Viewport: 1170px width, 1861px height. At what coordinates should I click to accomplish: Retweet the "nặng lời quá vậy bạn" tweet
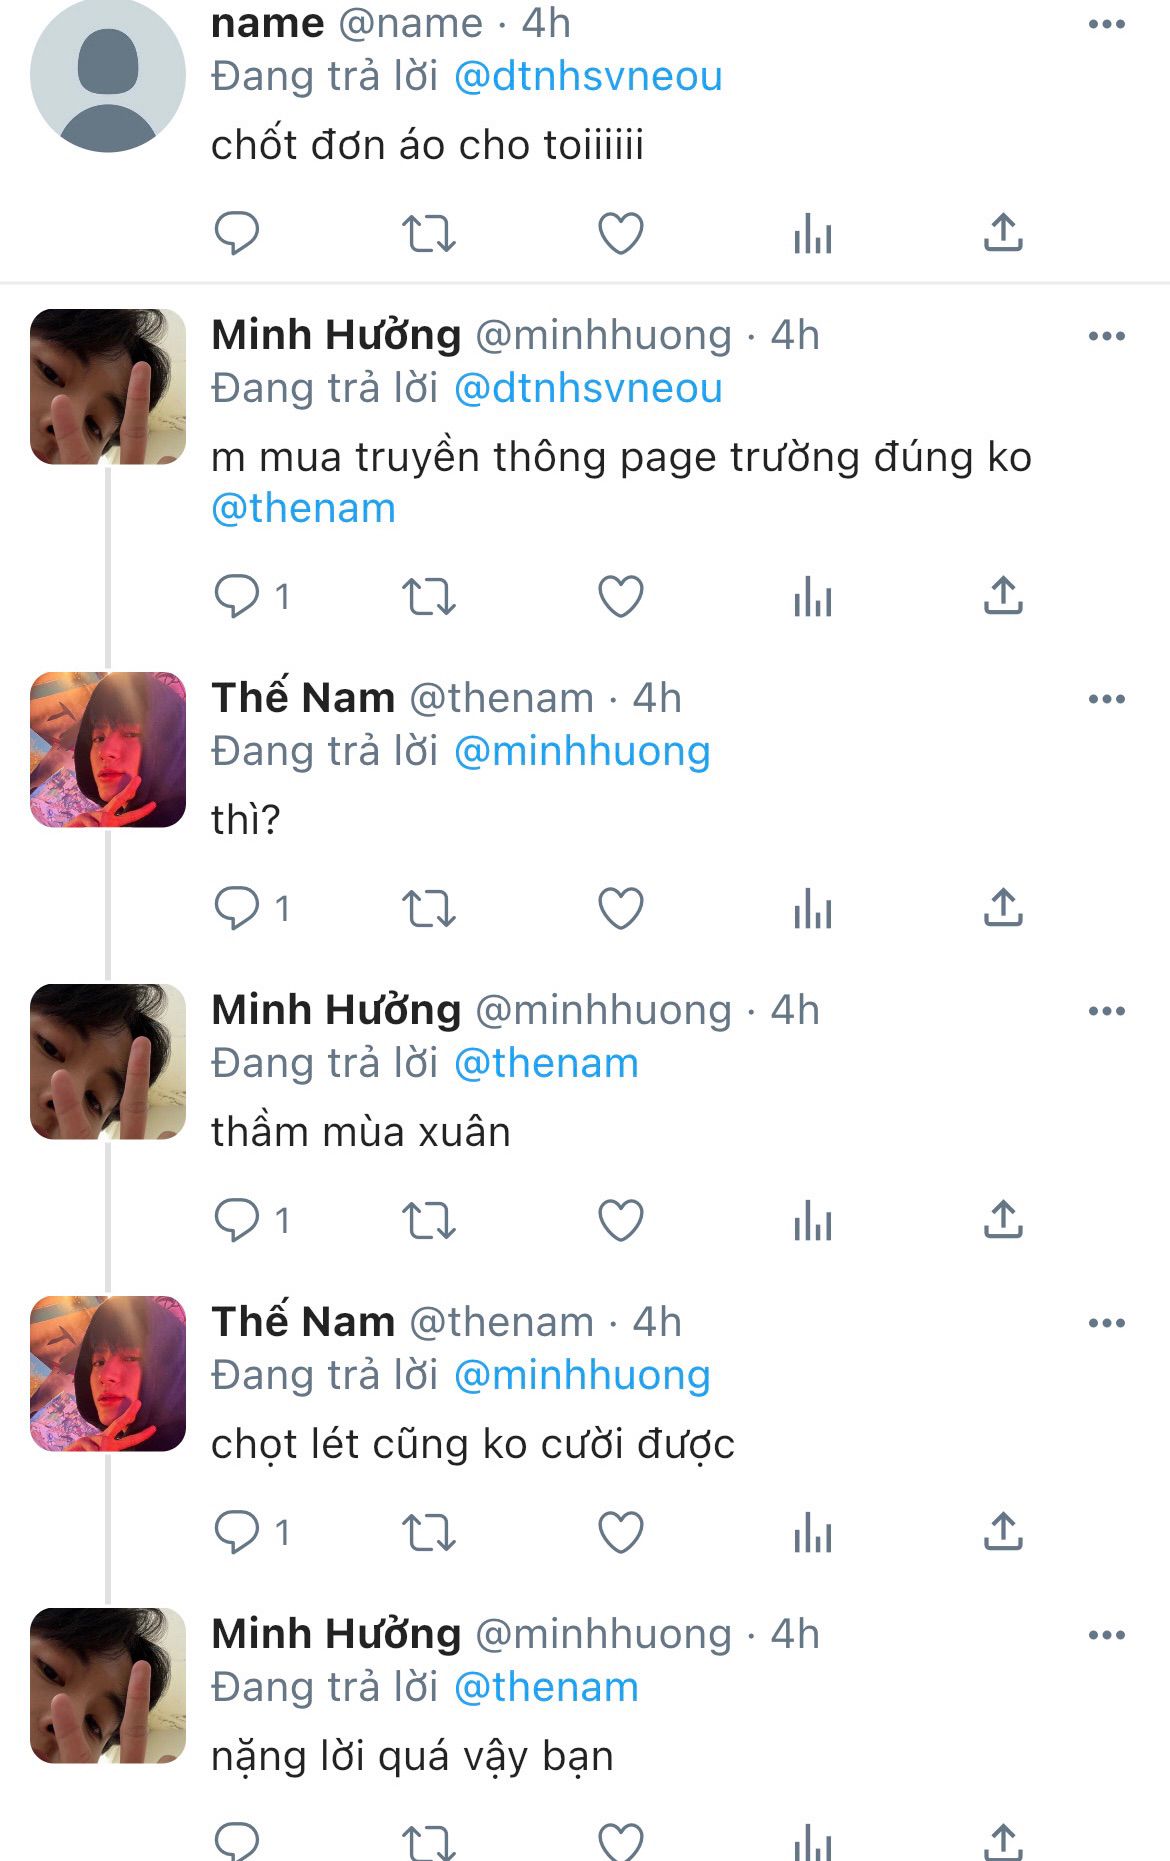[x=428, y=1840]
